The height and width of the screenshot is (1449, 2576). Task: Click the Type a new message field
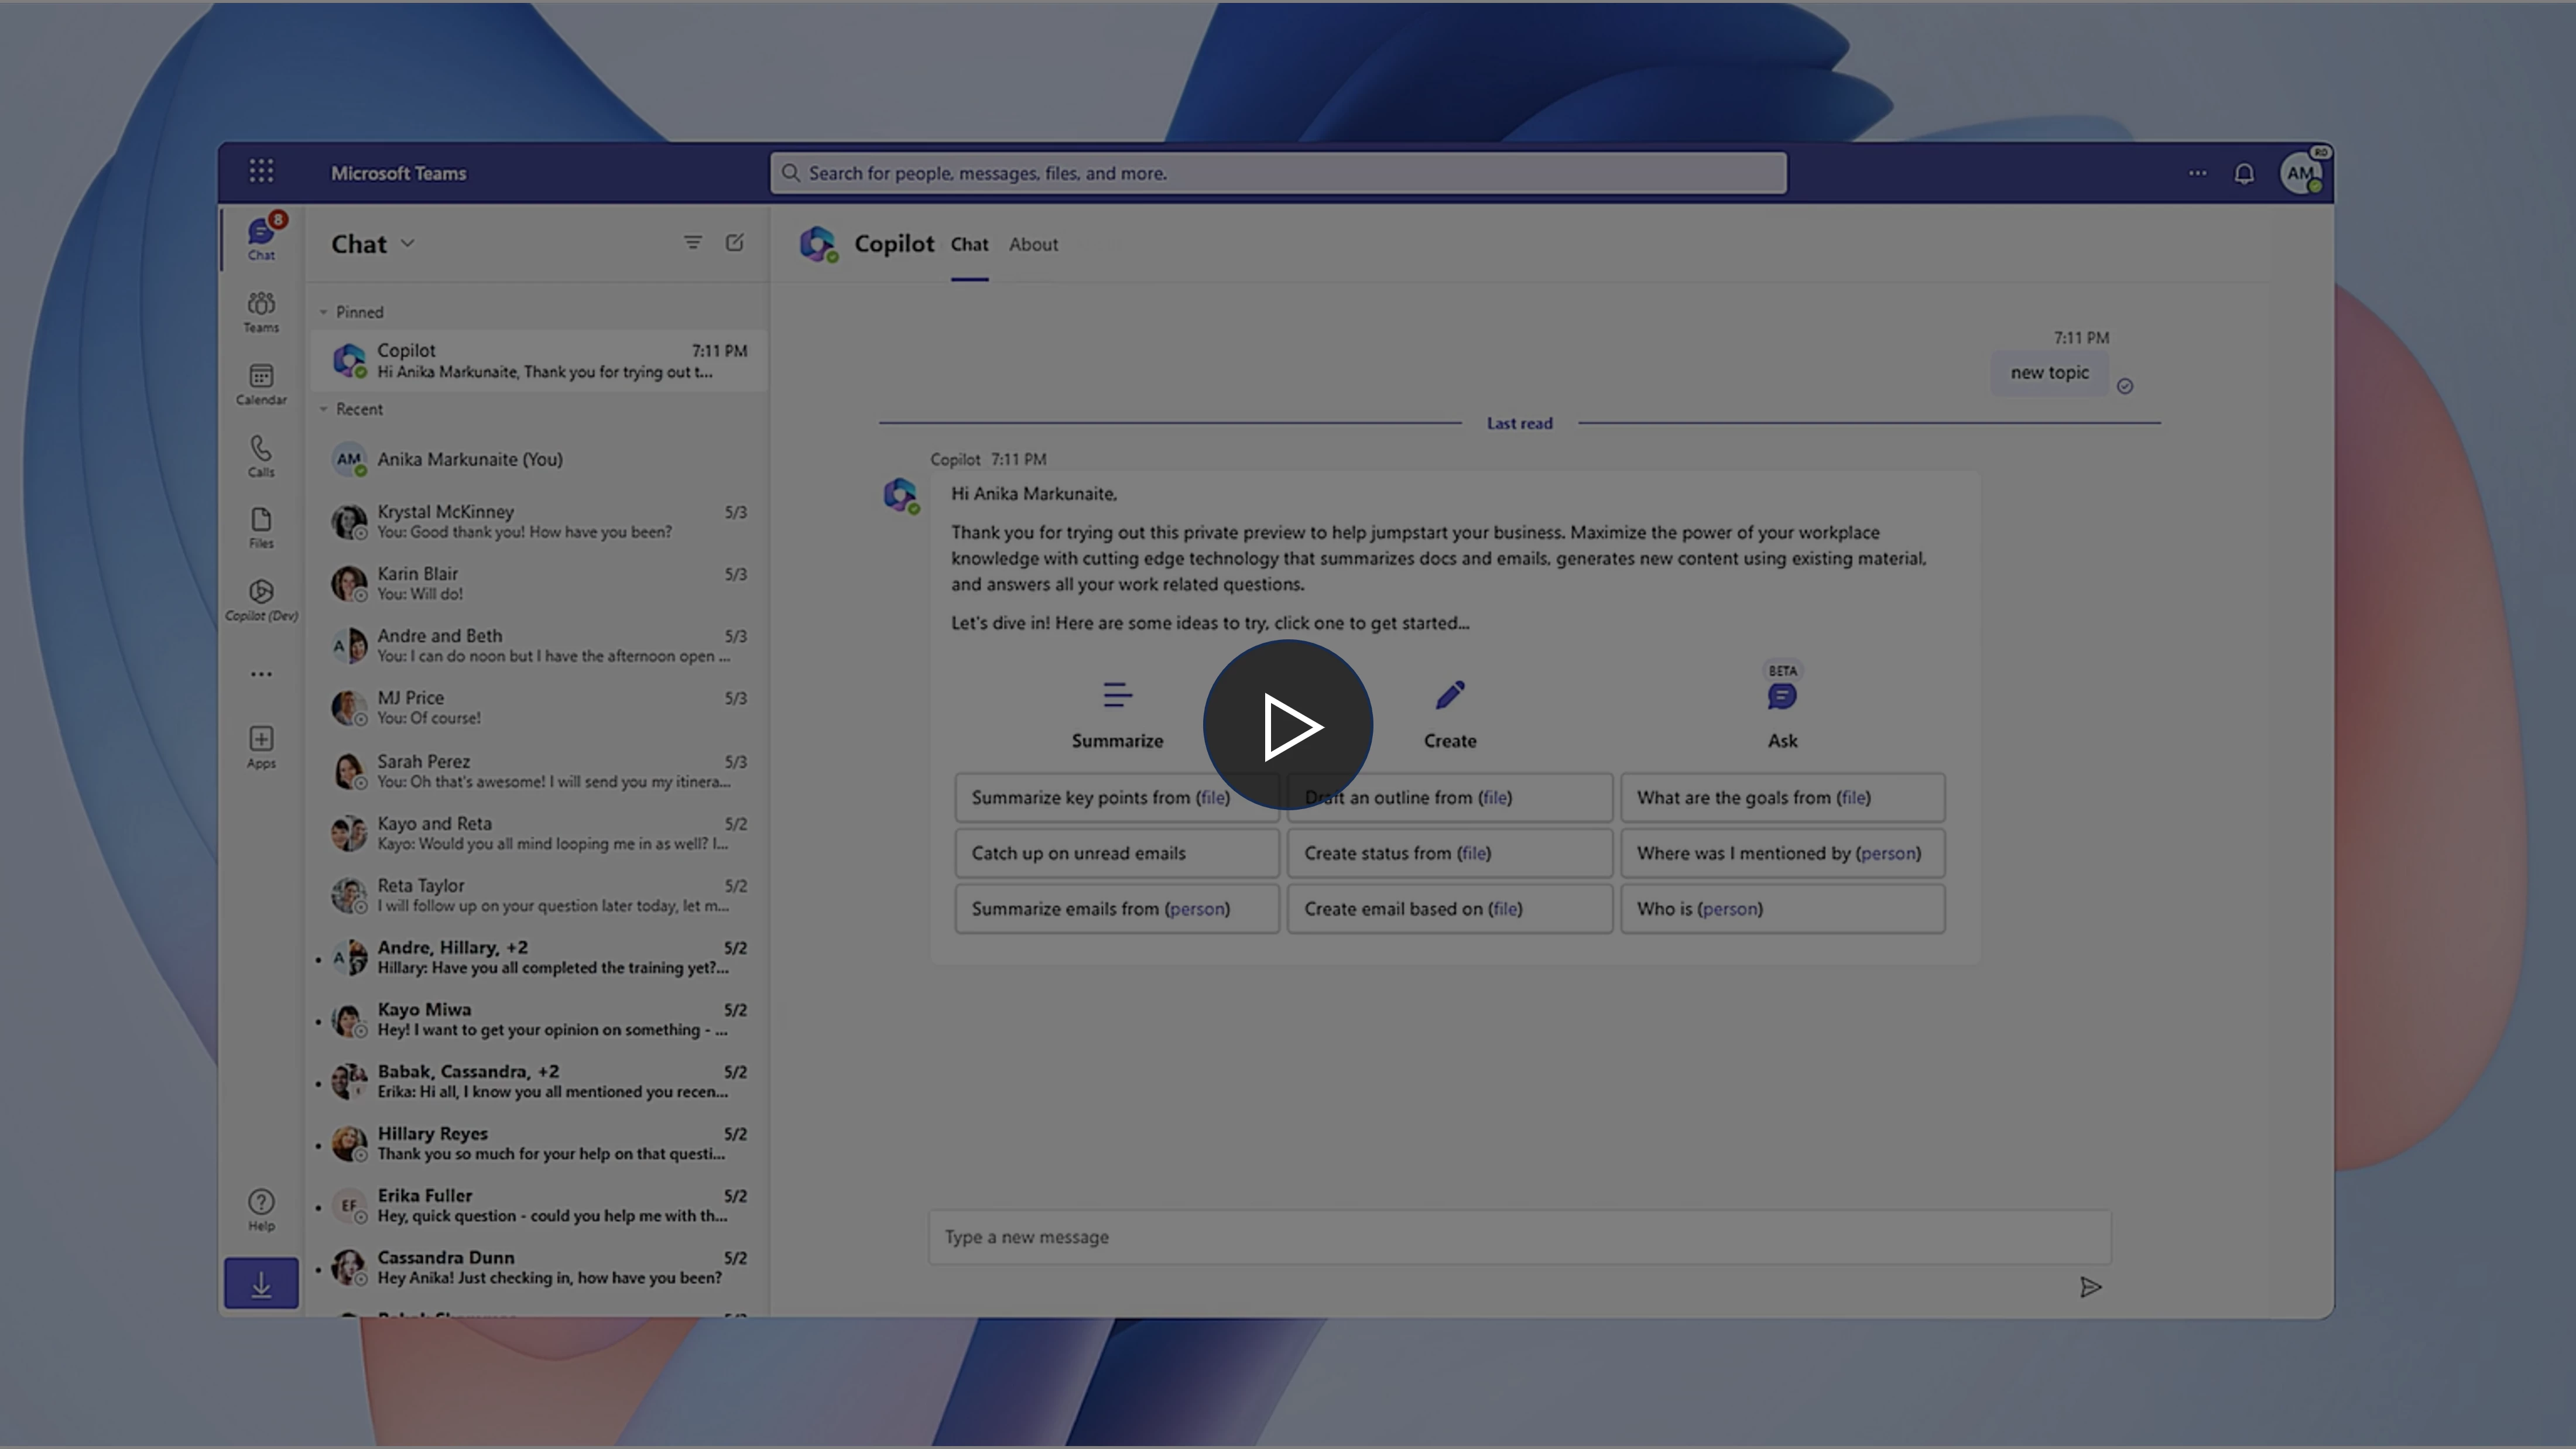[x=1520, y=1236]
